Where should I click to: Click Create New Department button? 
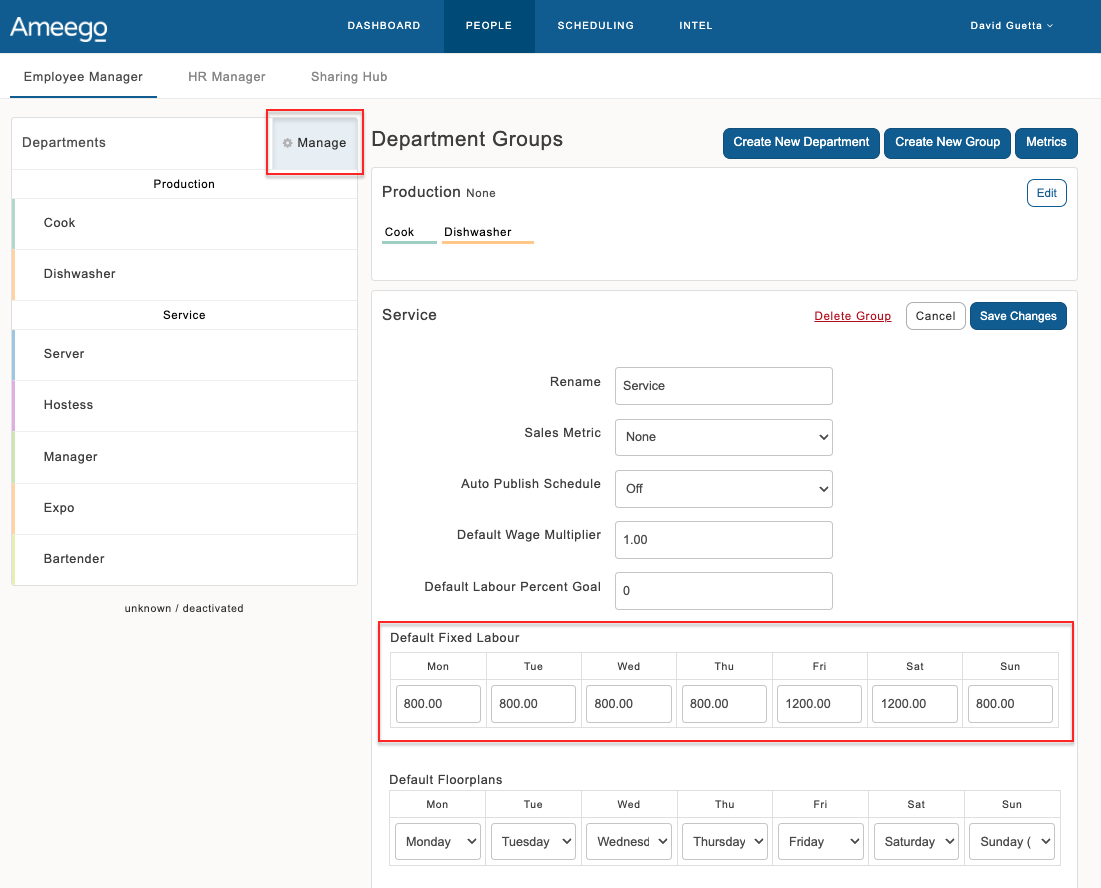pyautogui.click(x=801, y=143)
